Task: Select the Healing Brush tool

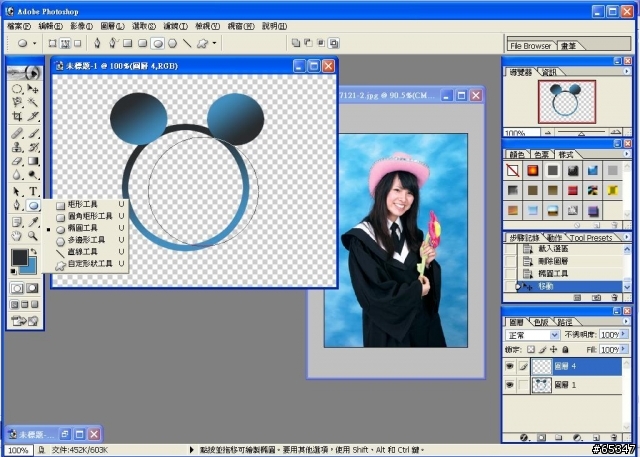Action: pyautogui.click(x=17, y=133)
